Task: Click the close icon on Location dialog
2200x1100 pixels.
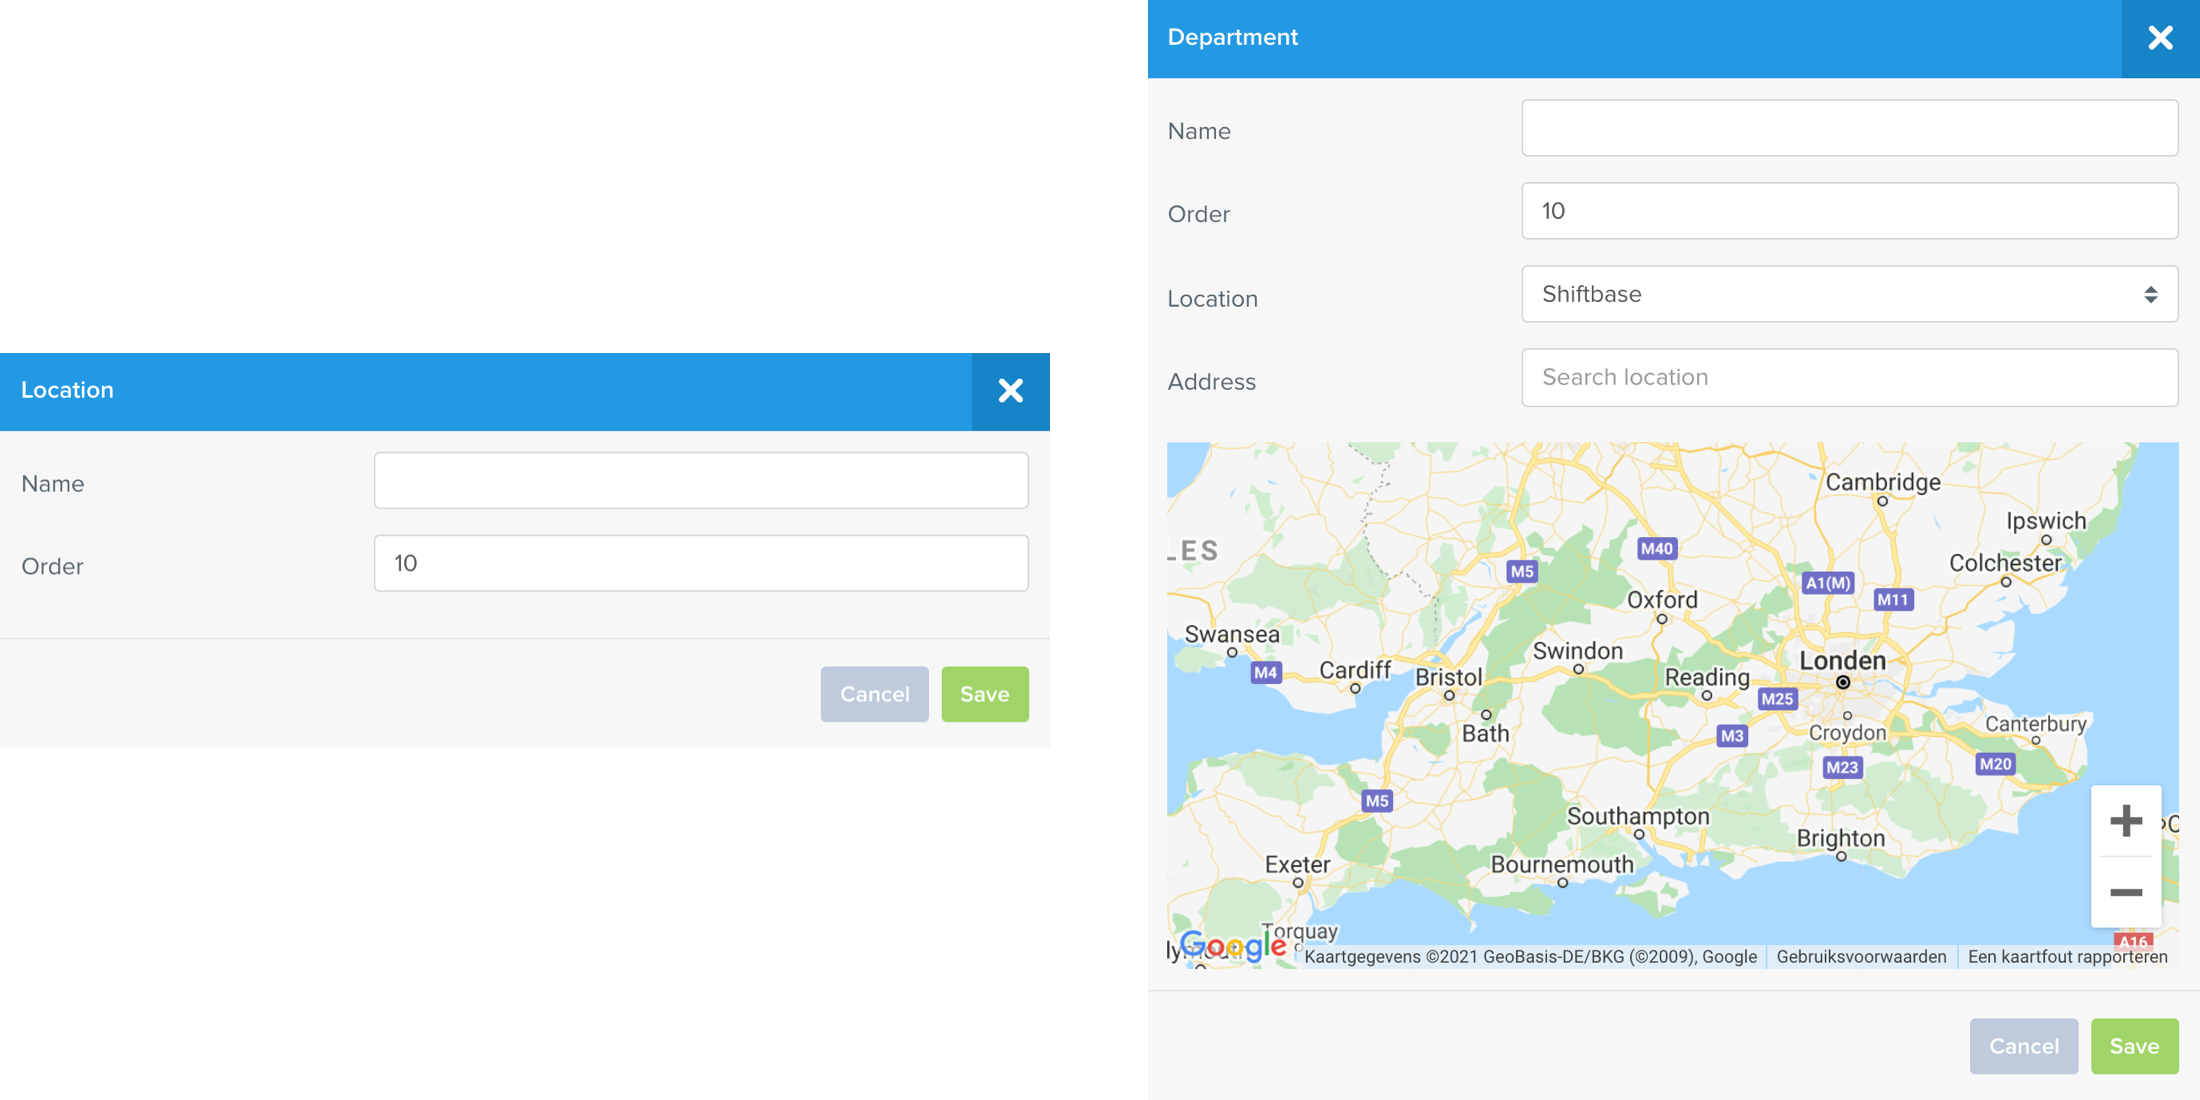Action: (1012, 390)
